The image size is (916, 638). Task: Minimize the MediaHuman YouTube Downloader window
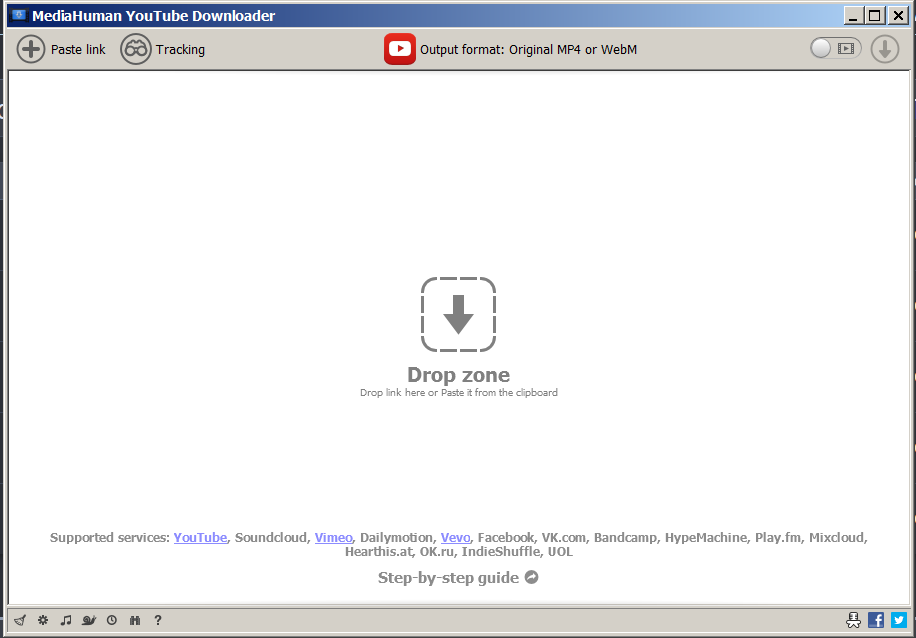click(x=853, y=15)
